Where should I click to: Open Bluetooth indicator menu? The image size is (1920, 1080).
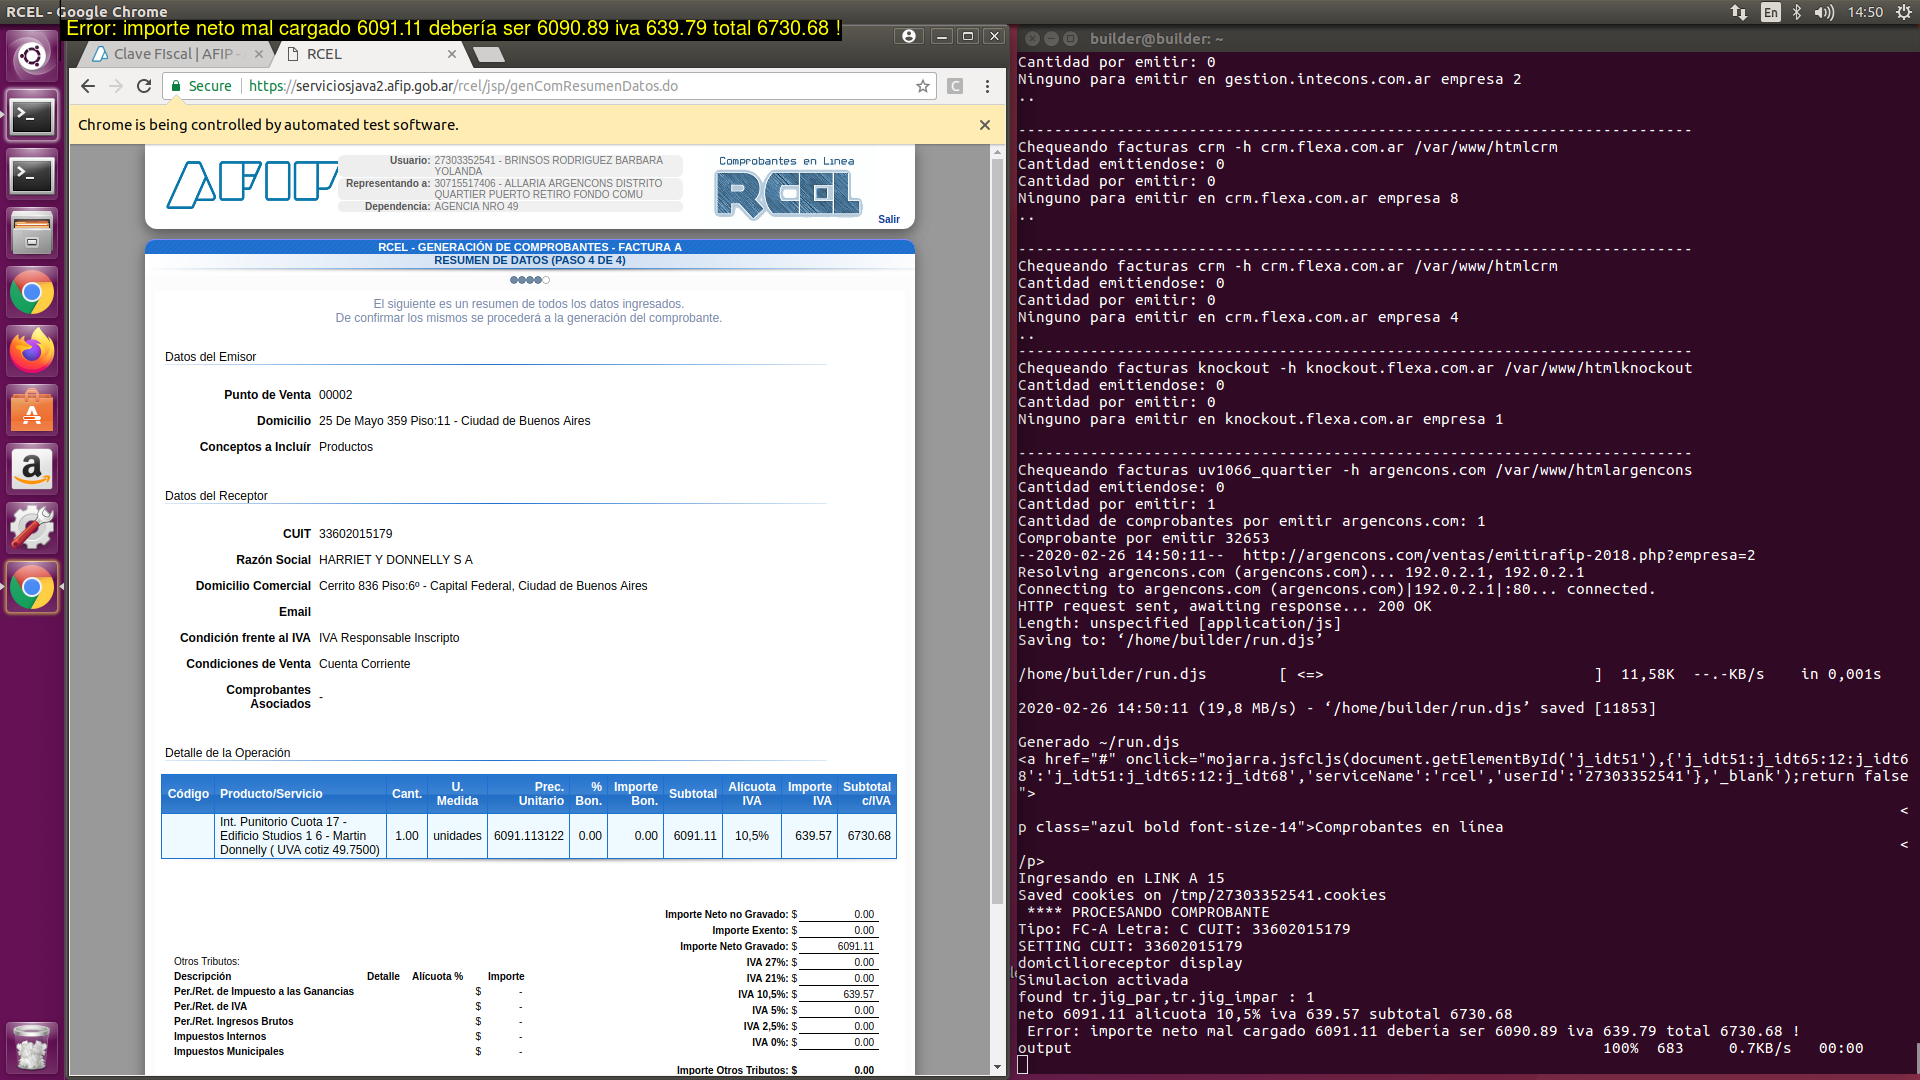click(x=1797, y=12)
